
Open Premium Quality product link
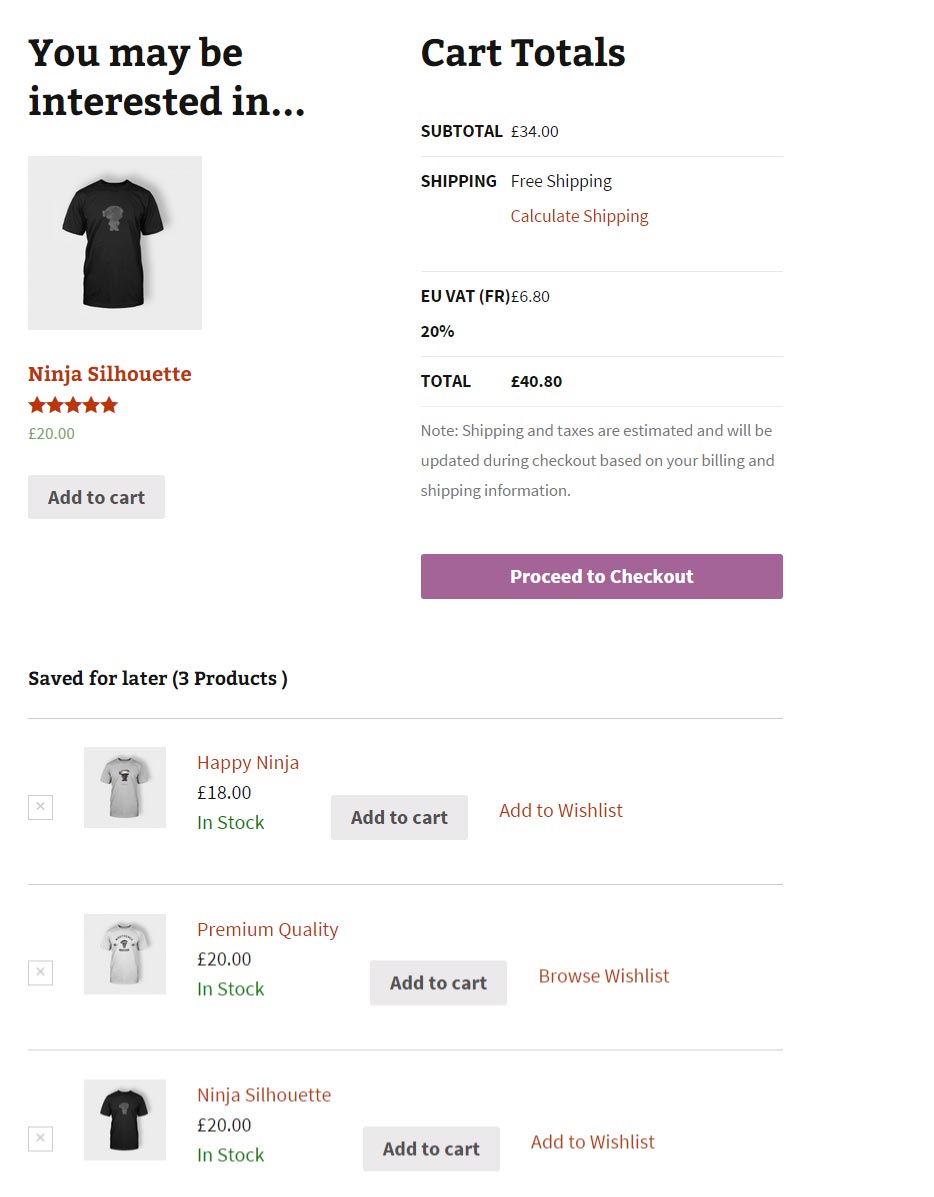pos(267,929)
